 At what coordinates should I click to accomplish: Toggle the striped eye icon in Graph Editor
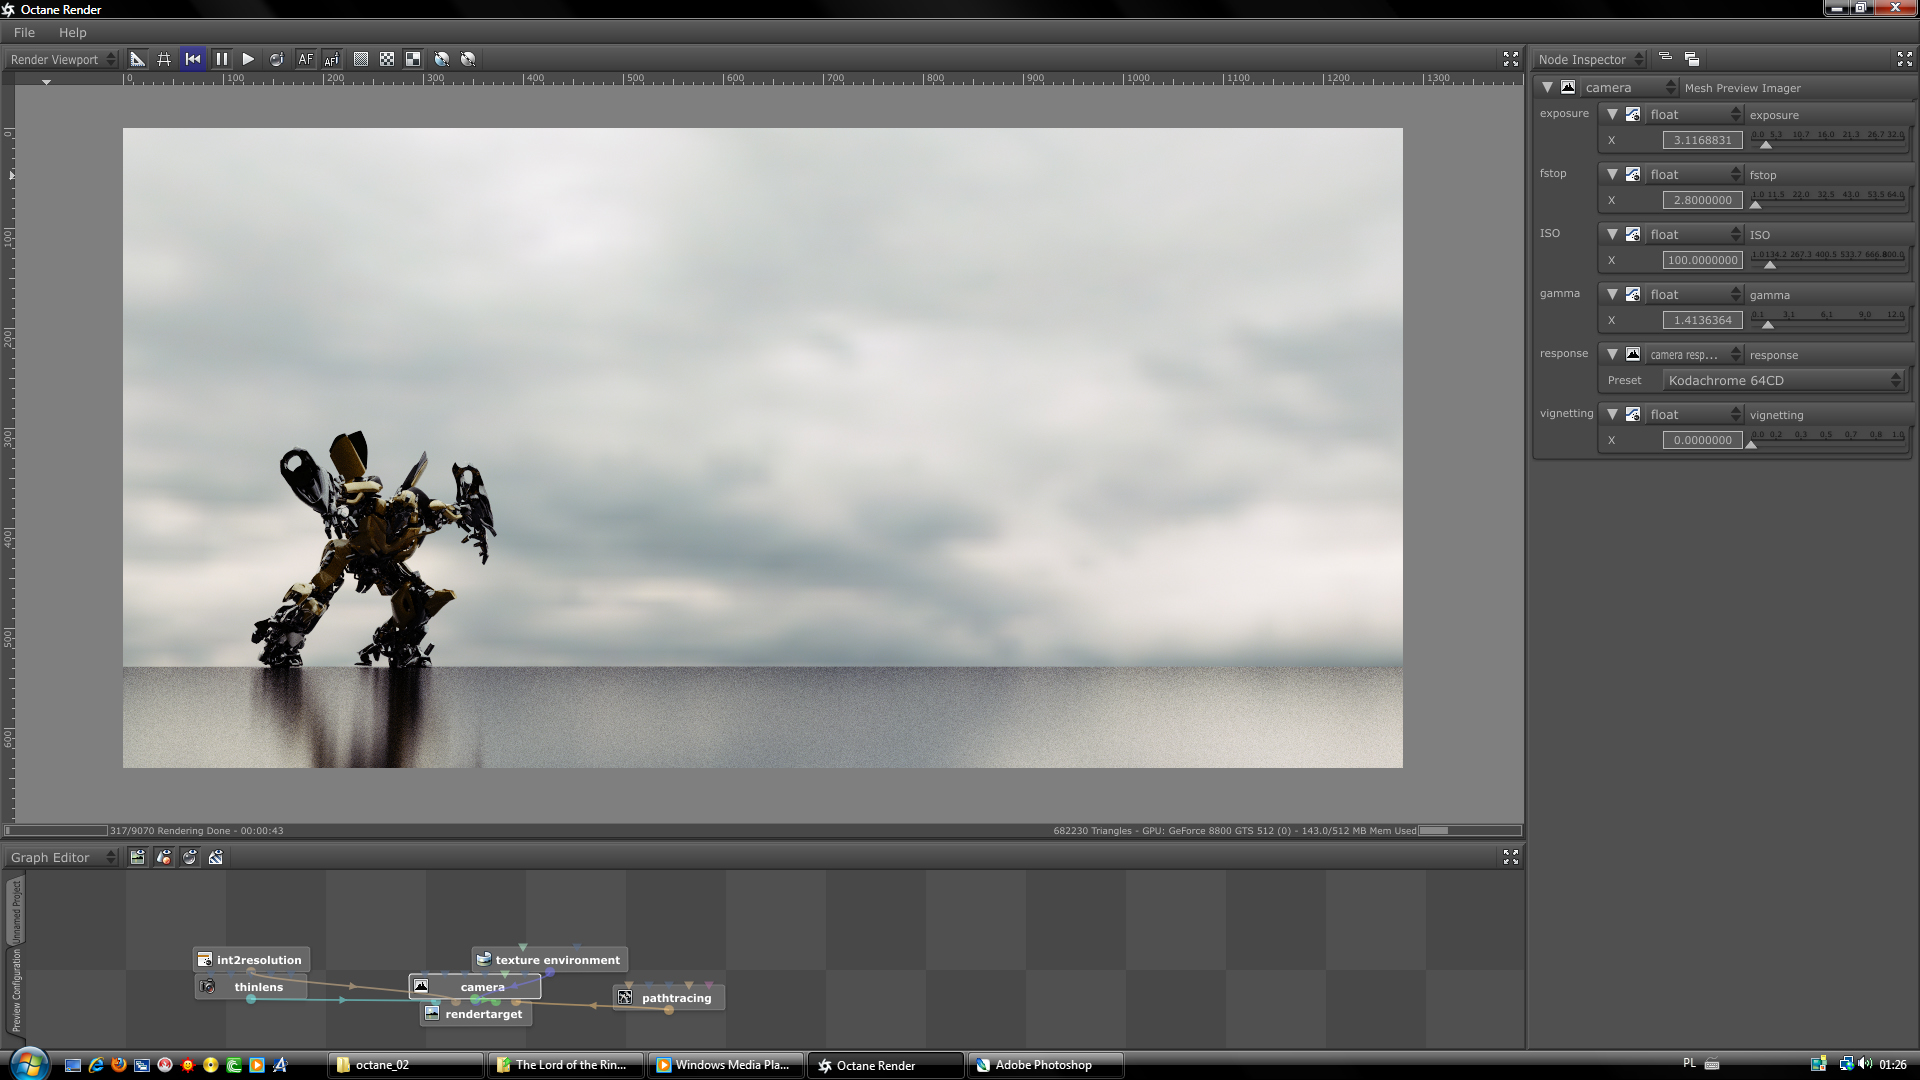(x=215, y=857)
